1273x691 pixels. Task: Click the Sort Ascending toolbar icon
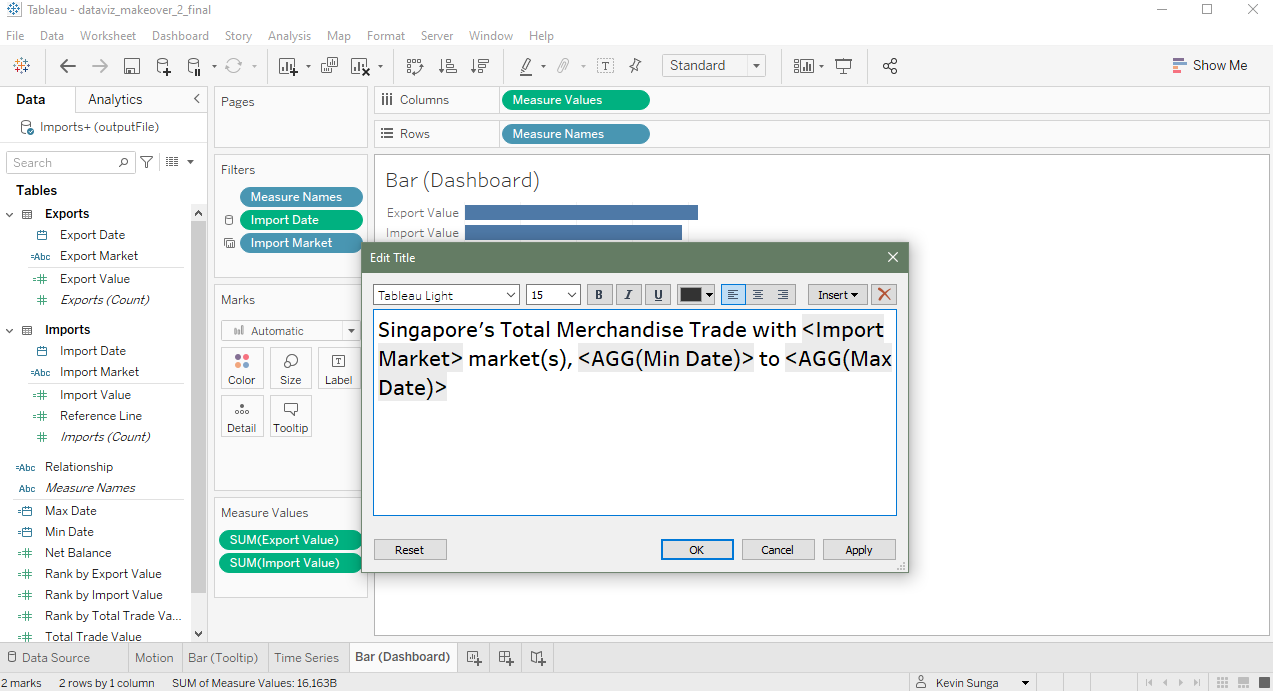coord(447,66)
